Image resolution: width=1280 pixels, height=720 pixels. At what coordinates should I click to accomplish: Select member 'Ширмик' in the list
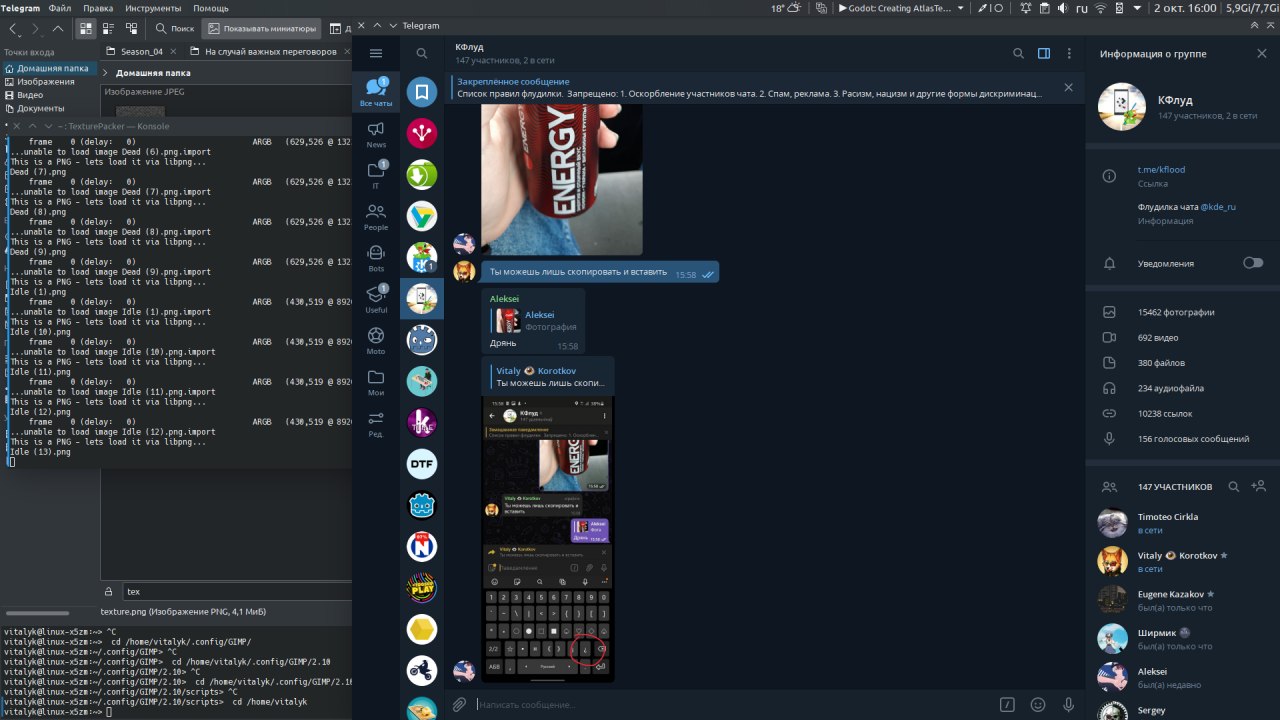(x=1182, y=638)
